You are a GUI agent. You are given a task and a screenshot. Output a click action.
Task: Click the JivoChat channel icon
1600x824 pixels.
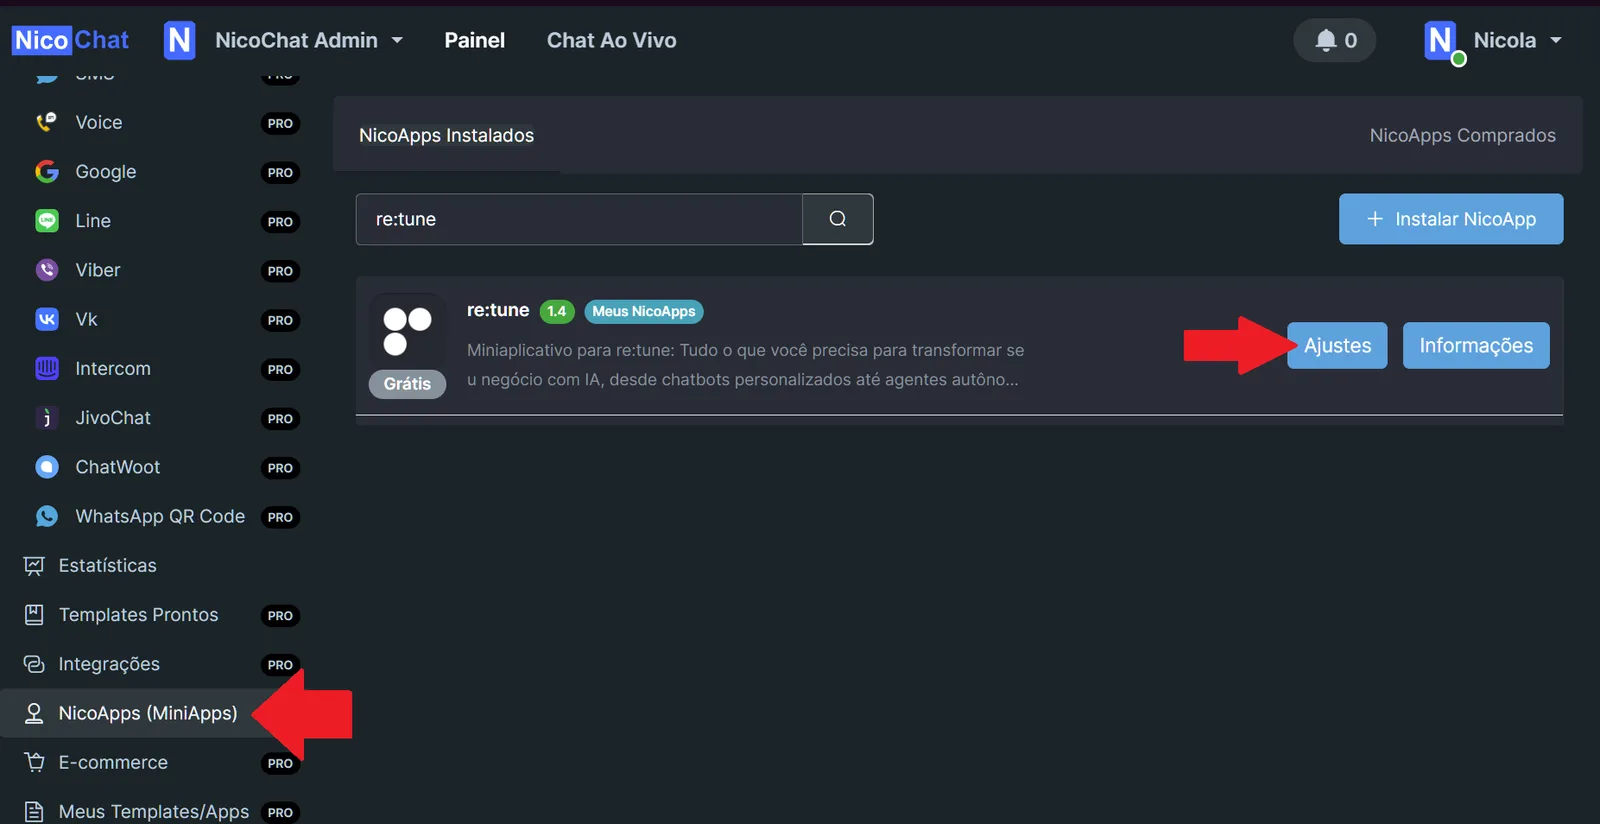click(x=47, y=418)
